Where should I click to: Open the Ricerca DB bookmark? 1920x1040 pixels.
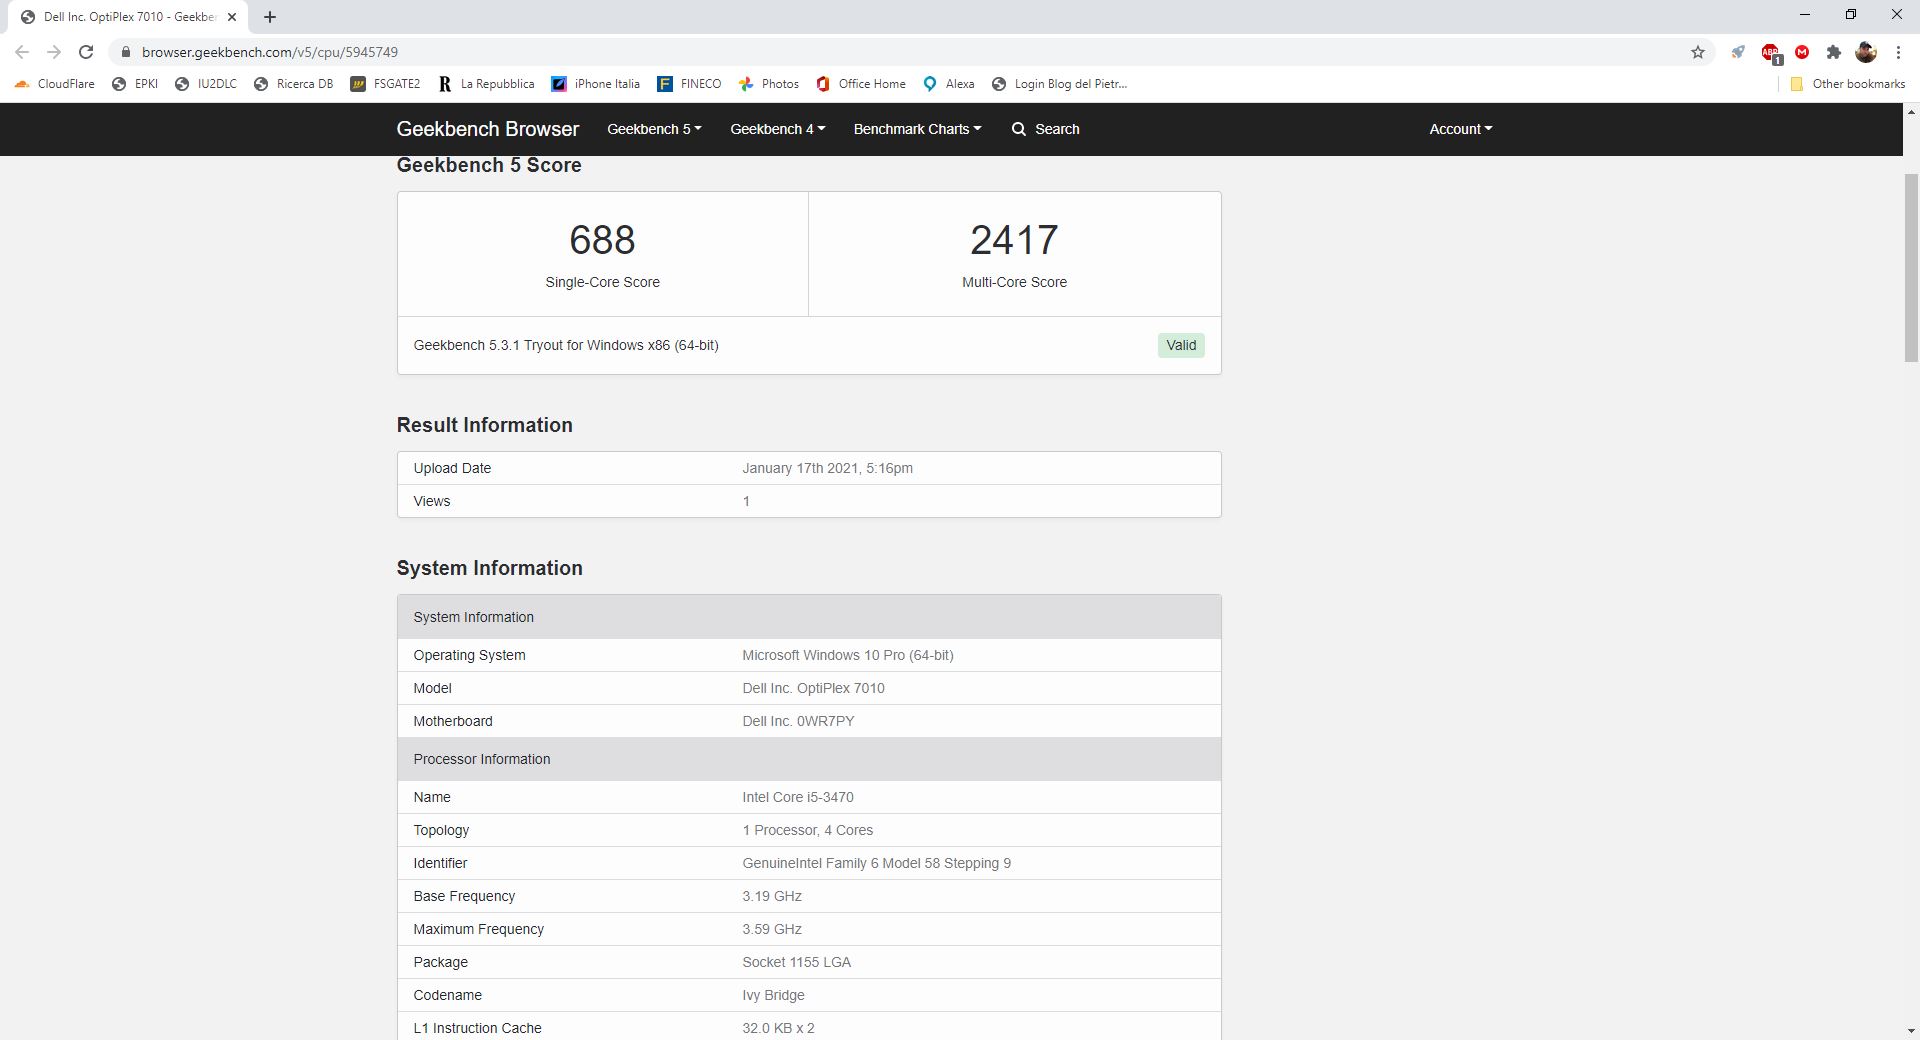click(x=293, y=84)
